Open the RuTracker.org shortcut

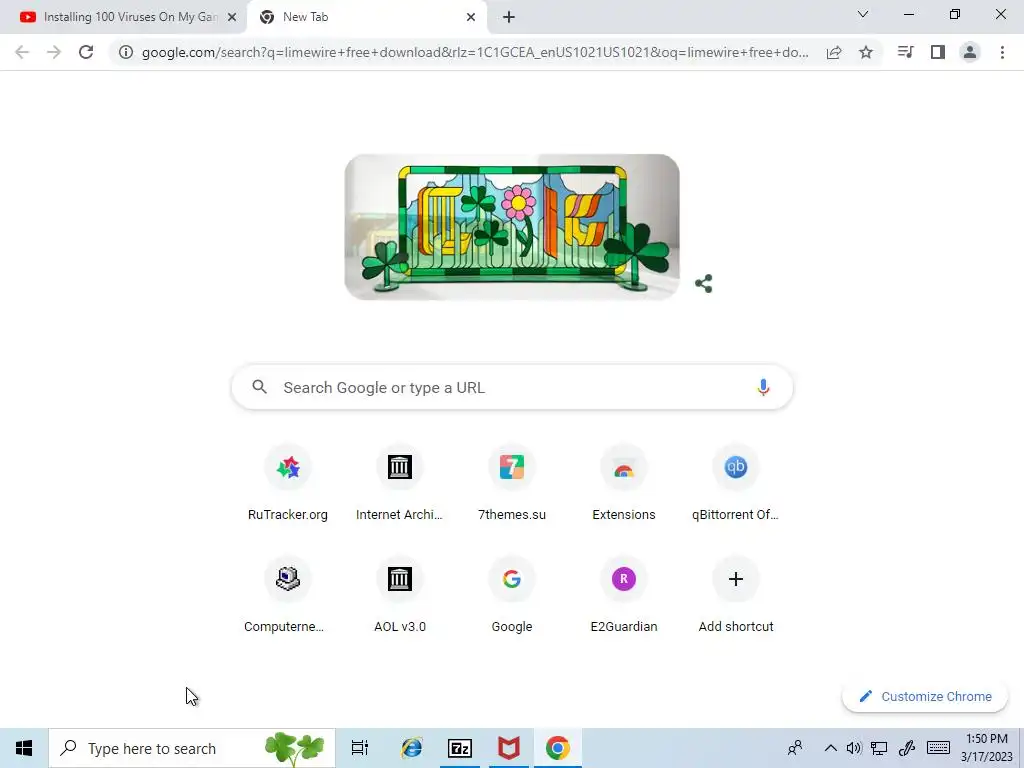(288, 483)
